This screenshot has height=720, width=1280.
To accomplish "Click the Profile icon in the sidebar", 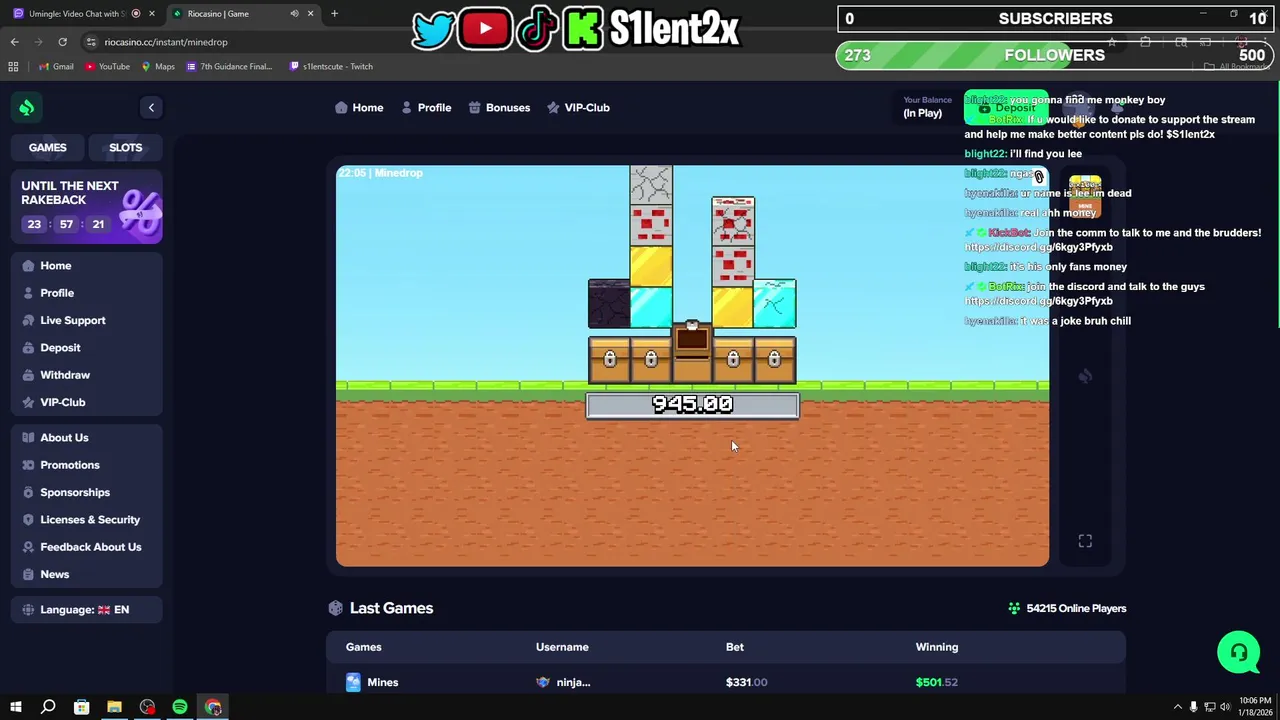I will click(28, 293).
